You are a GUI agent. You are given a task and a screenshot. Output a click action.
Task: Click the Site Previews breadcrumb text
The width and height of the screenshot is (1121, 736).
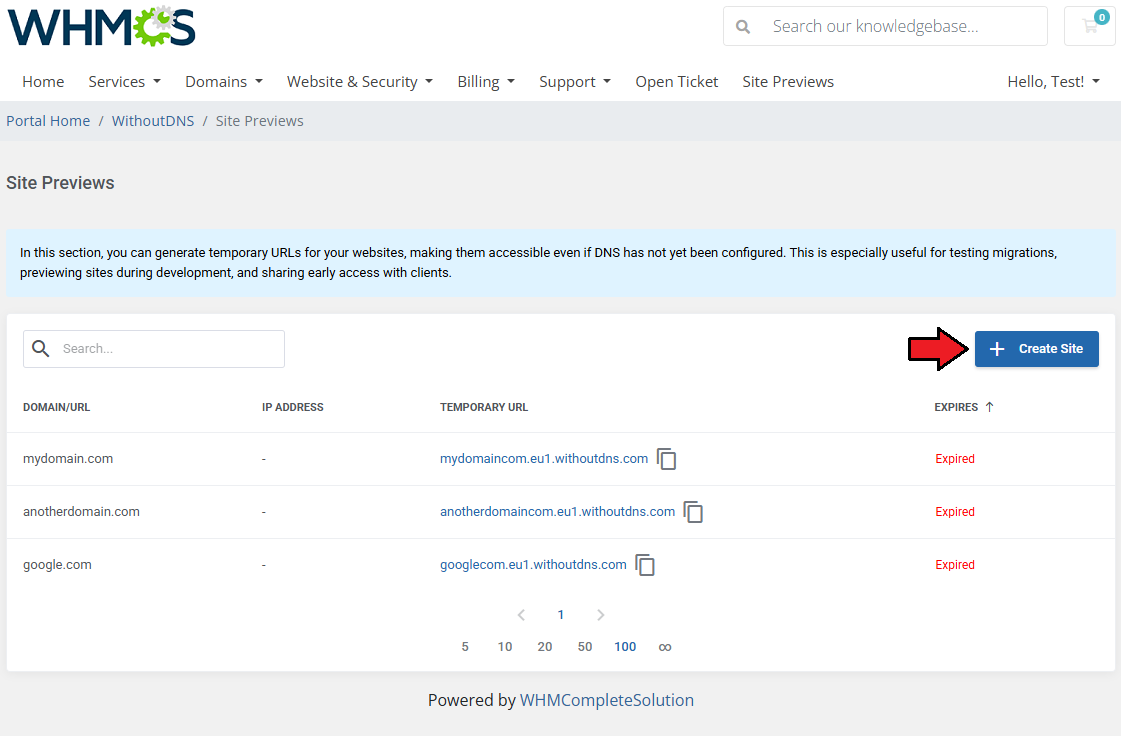click(260, 121)
